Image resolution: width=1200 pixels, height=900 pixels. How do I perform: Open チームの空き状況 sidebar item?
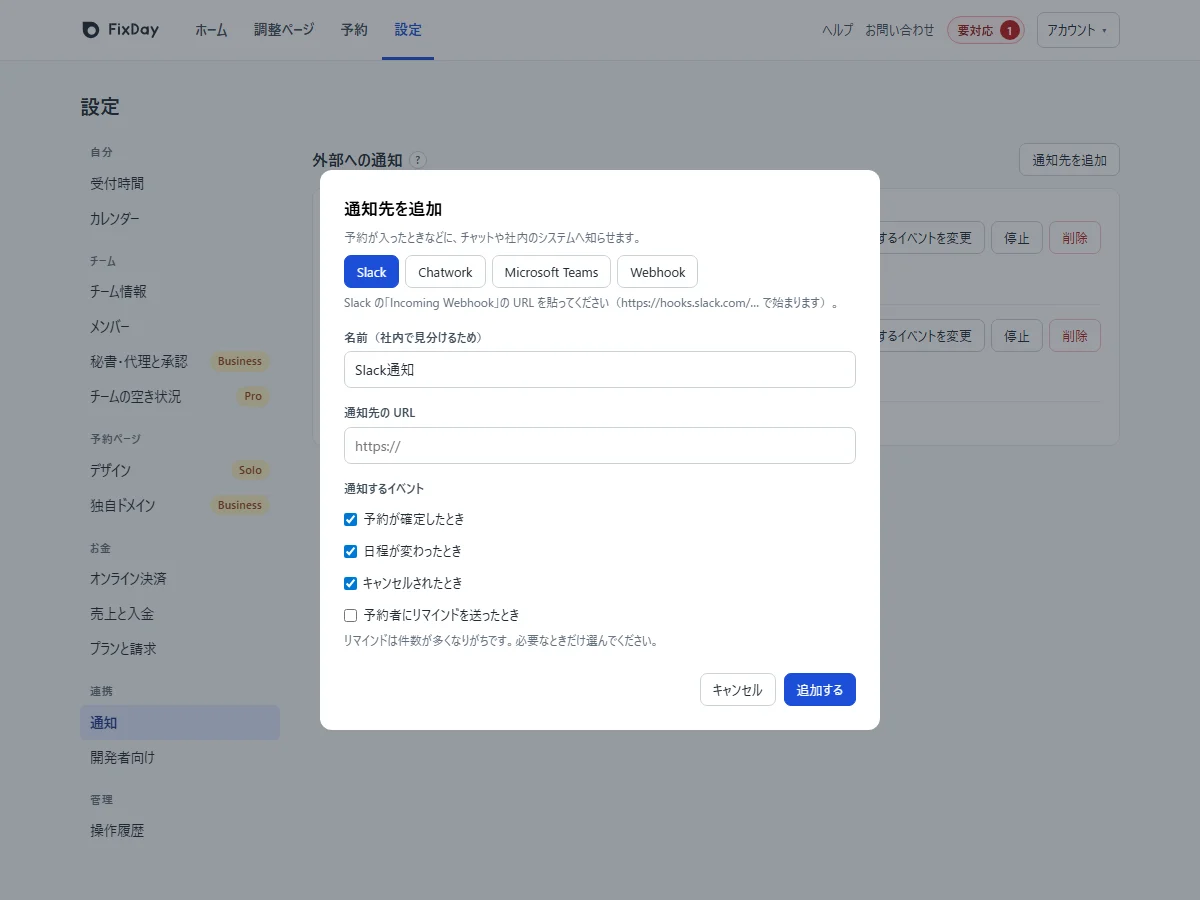(180, 397)
